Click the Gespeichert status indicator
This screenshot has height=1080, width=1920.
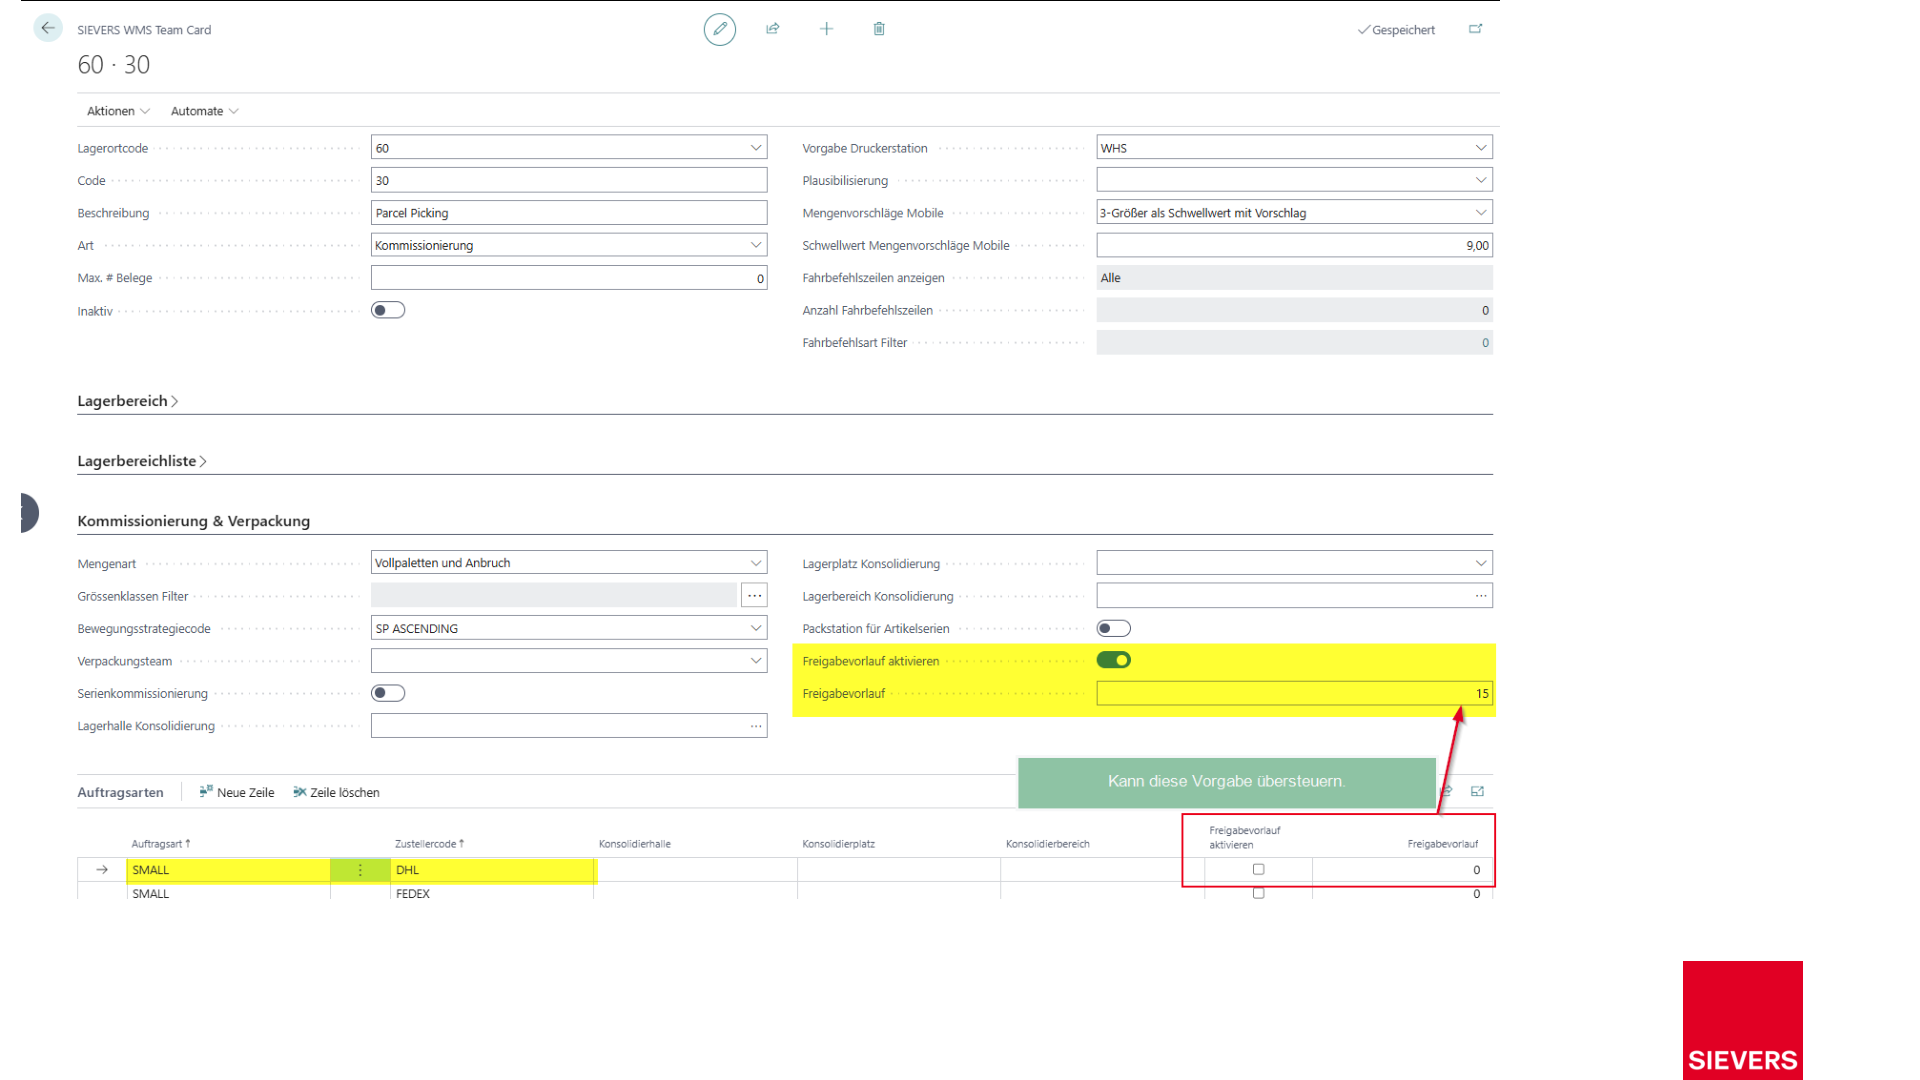click(1396, 30)
